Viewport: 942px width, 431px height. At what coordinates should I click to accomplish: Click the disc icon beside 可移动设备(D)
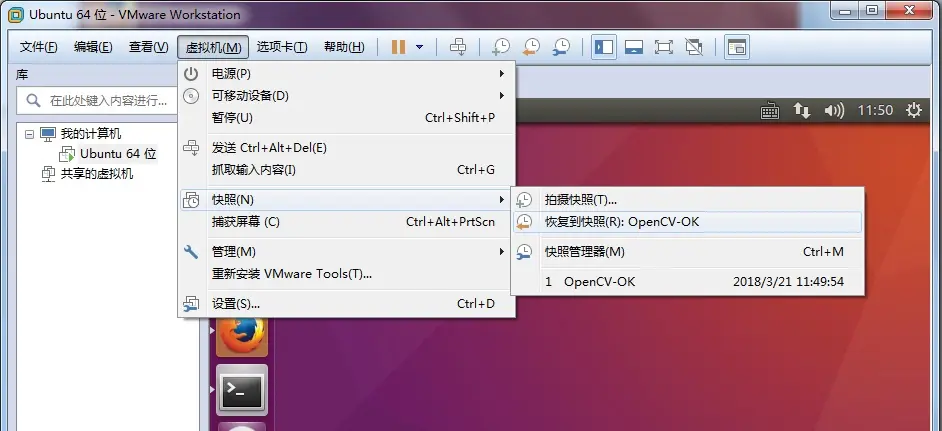click(x=191, y=96)
